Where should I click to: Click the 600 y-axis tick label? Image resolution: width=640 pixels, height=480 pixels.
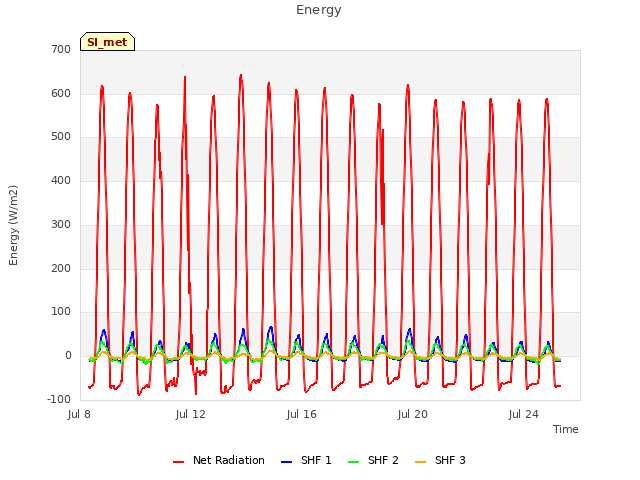pyautogui.click(x=61, y=93)
